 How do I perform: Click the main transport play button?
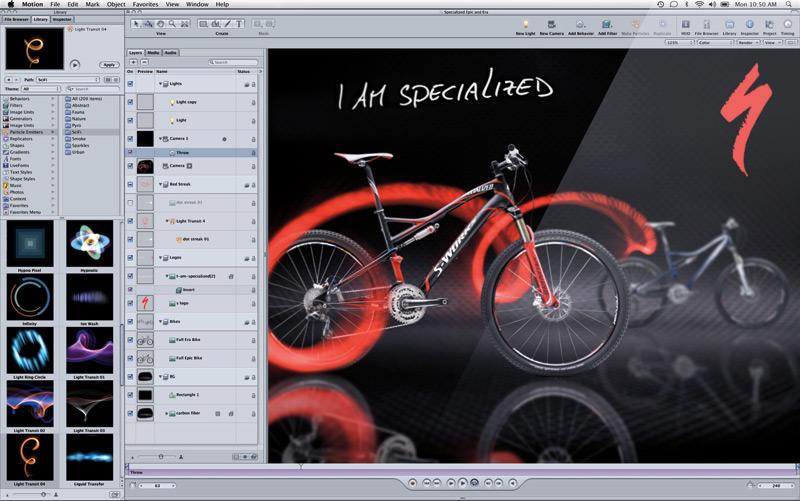point(462,483)
